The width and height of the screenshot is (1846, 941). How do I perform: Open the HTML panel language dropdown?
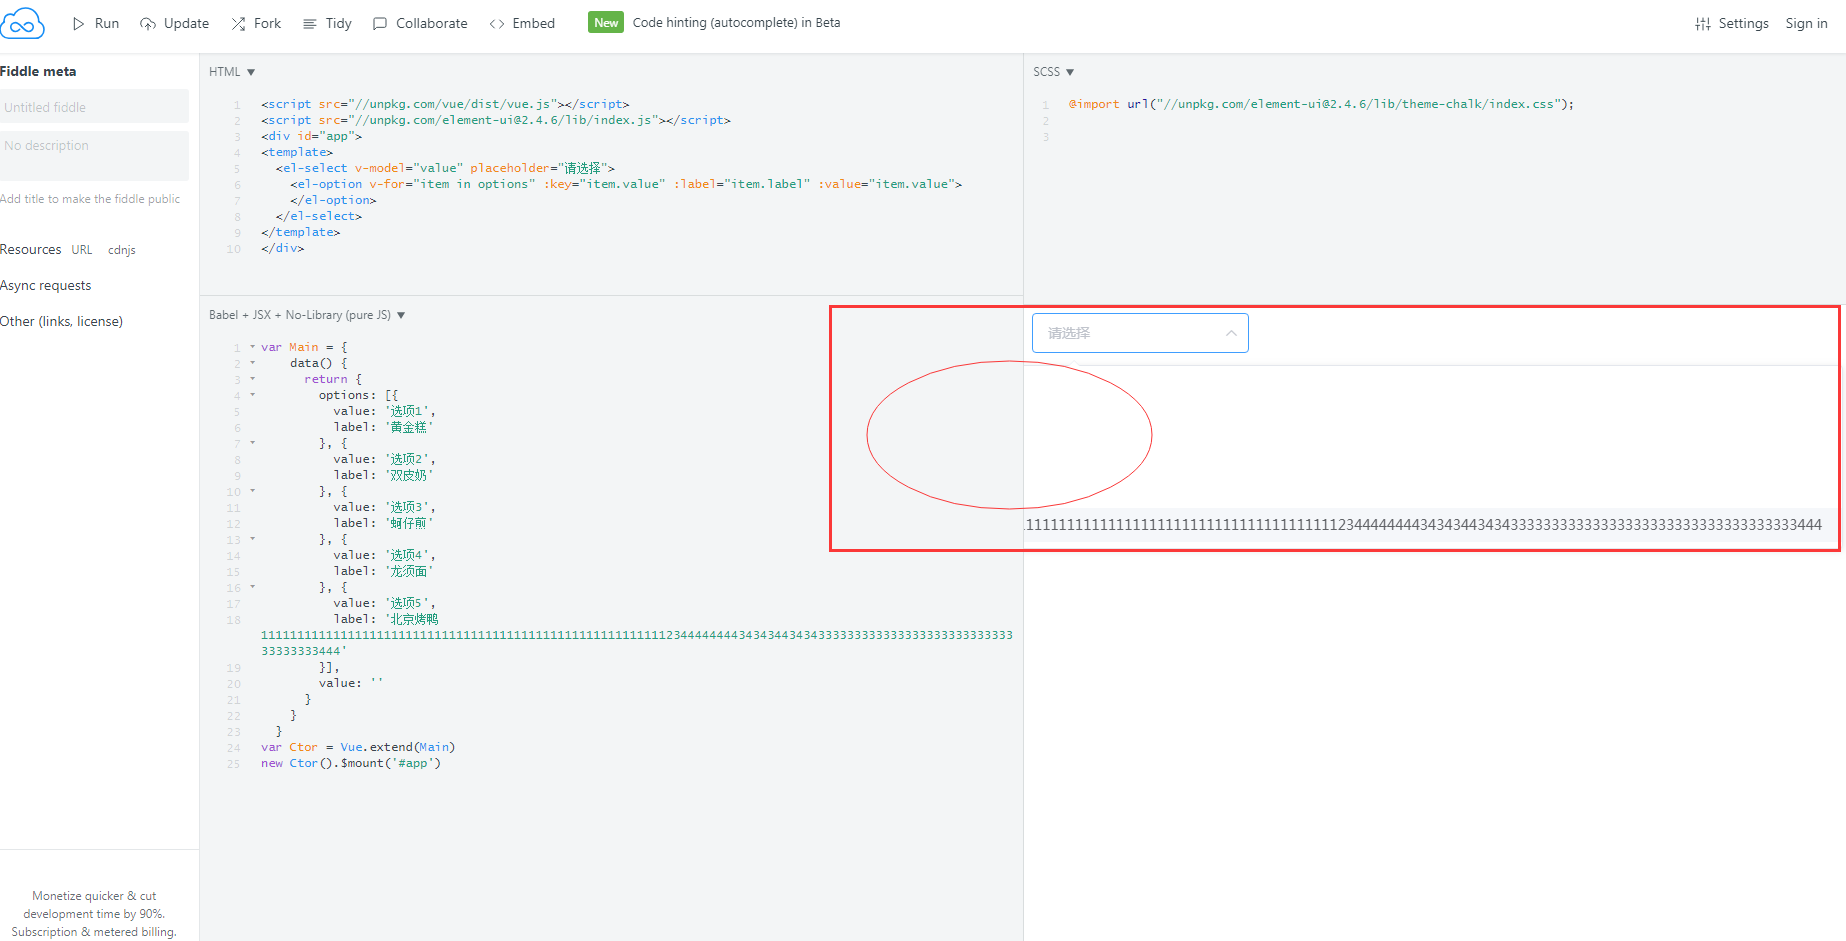(230, 71)
